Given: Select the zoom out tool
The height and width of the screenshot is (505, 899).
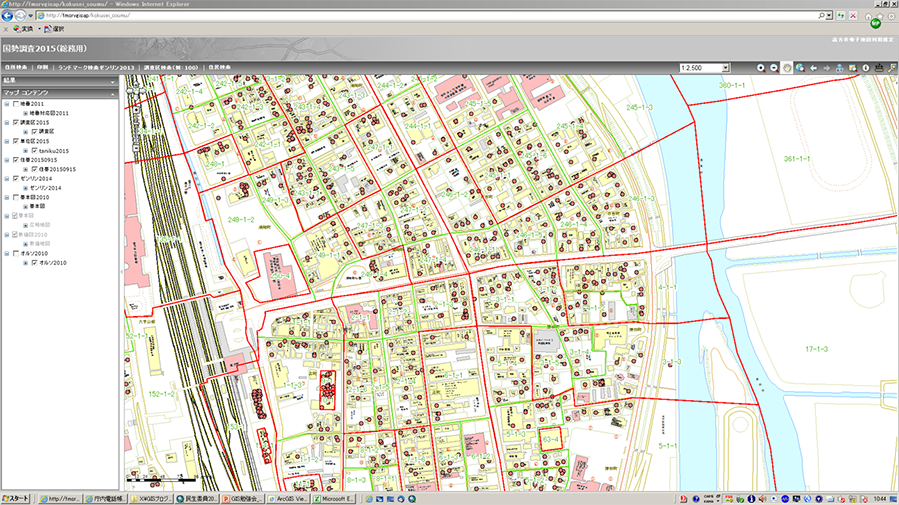Looking at the screenshot, I should (774, 67).
